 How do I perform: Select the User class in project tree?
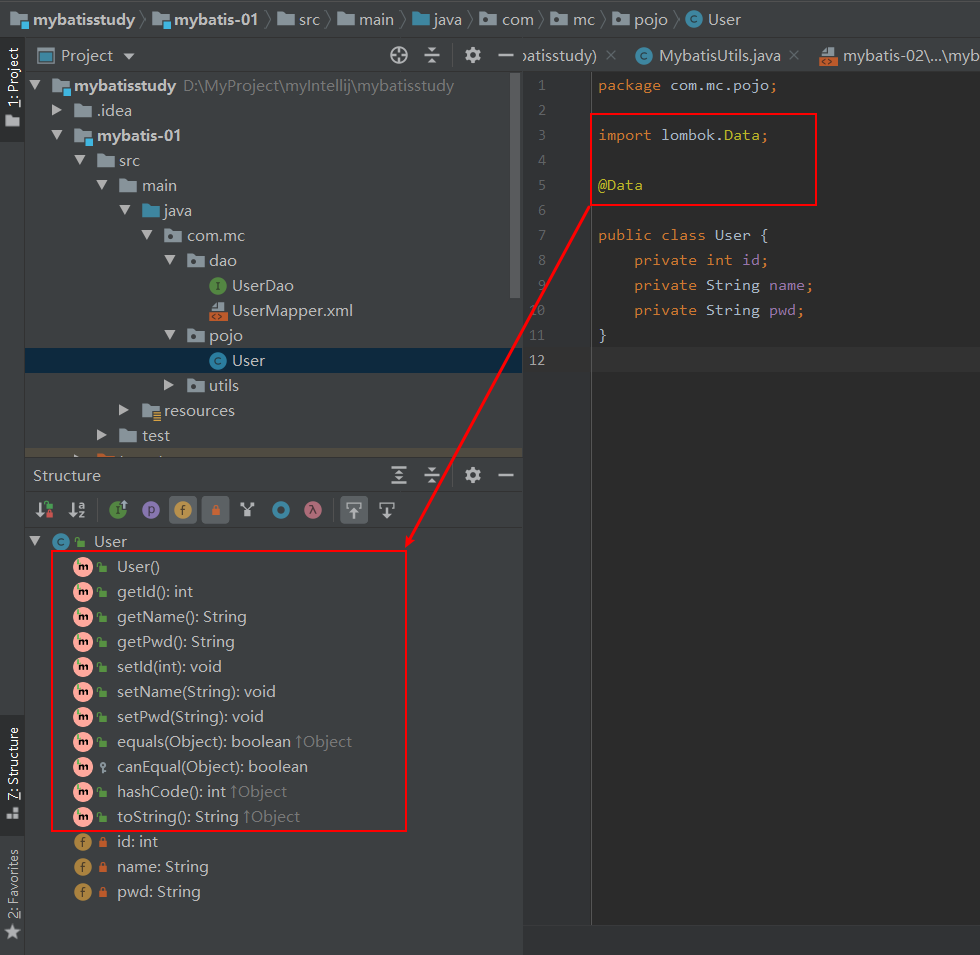coord(273,361)
